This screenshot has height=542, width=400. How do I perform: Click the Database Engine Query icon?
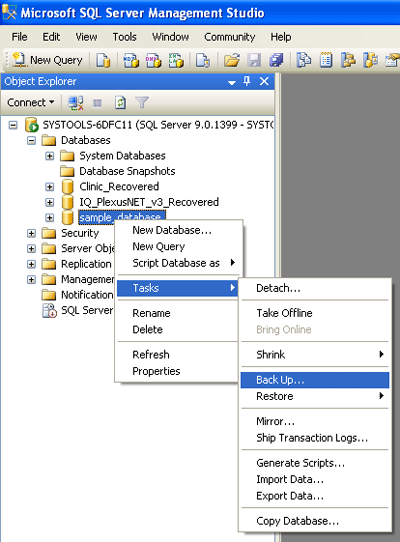[x=103, y=60]
